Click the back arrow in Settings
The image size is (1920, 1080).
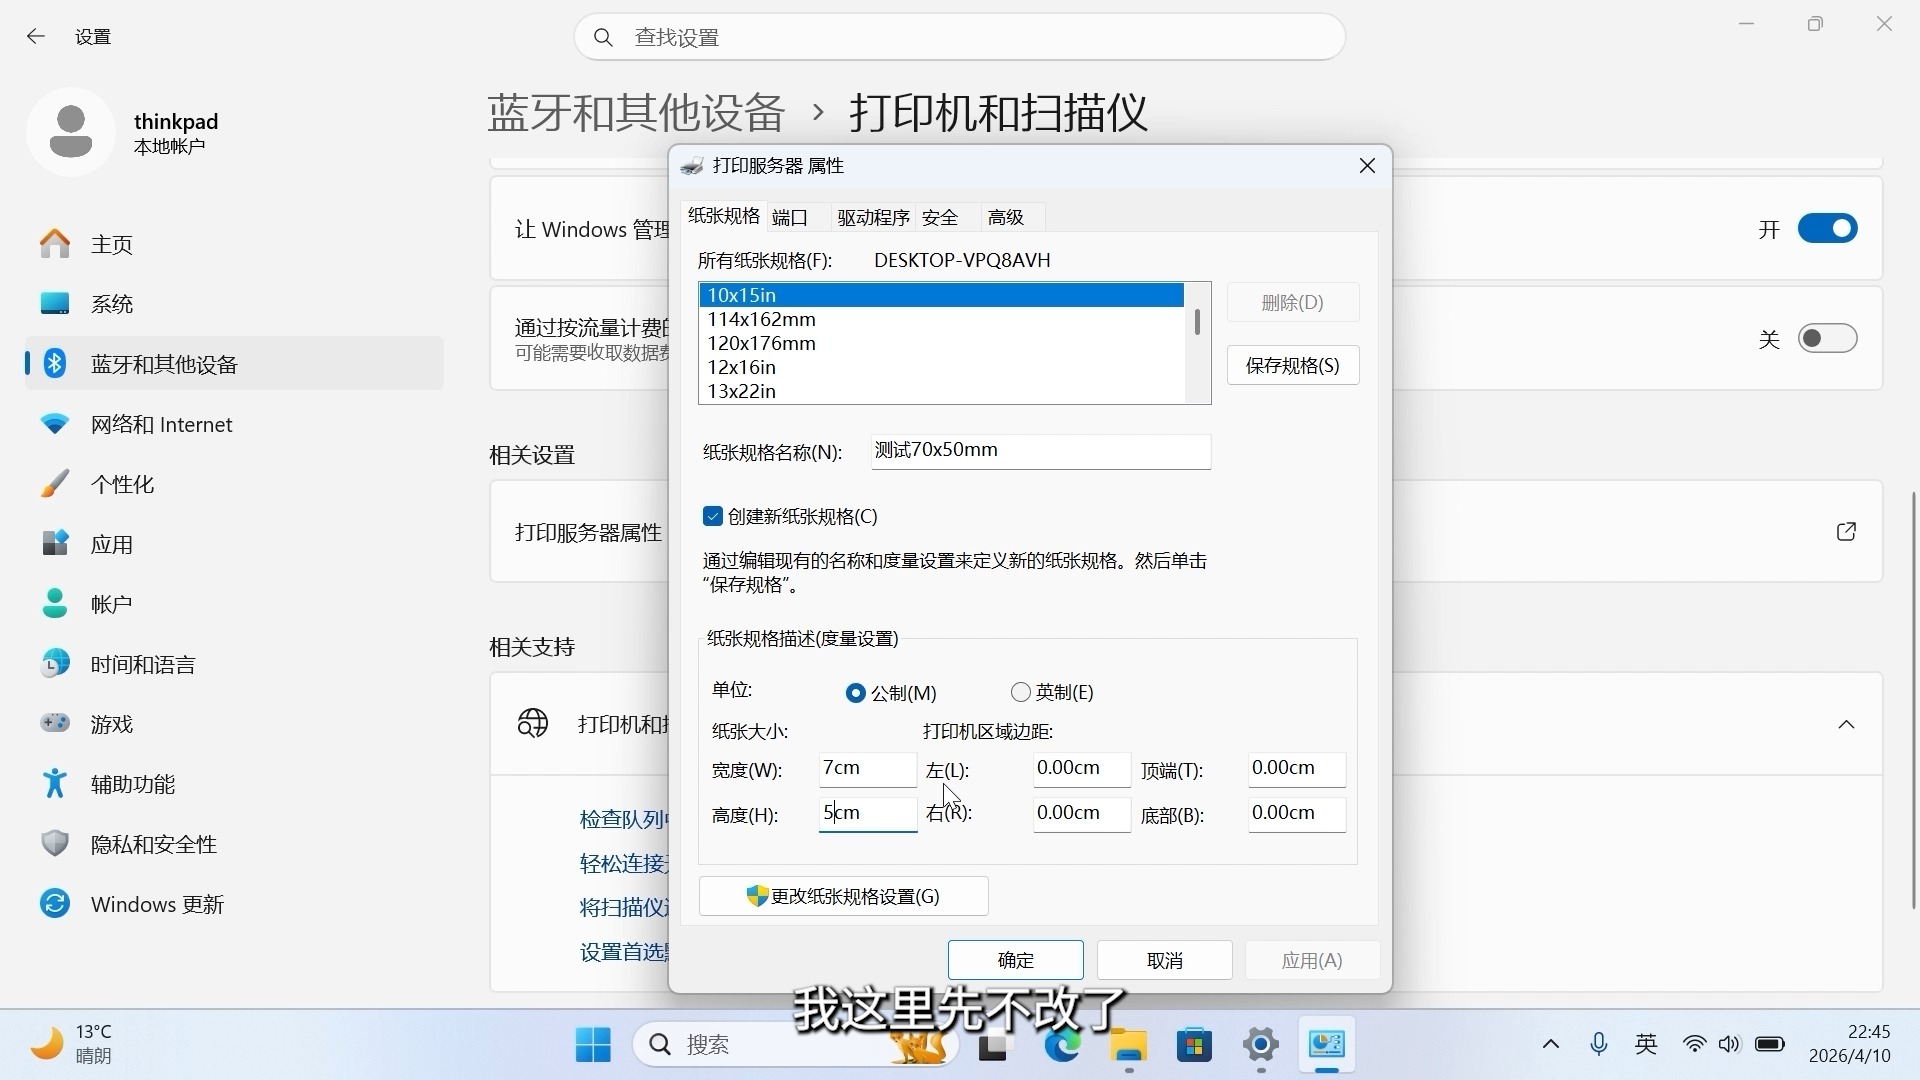point(36,37)
